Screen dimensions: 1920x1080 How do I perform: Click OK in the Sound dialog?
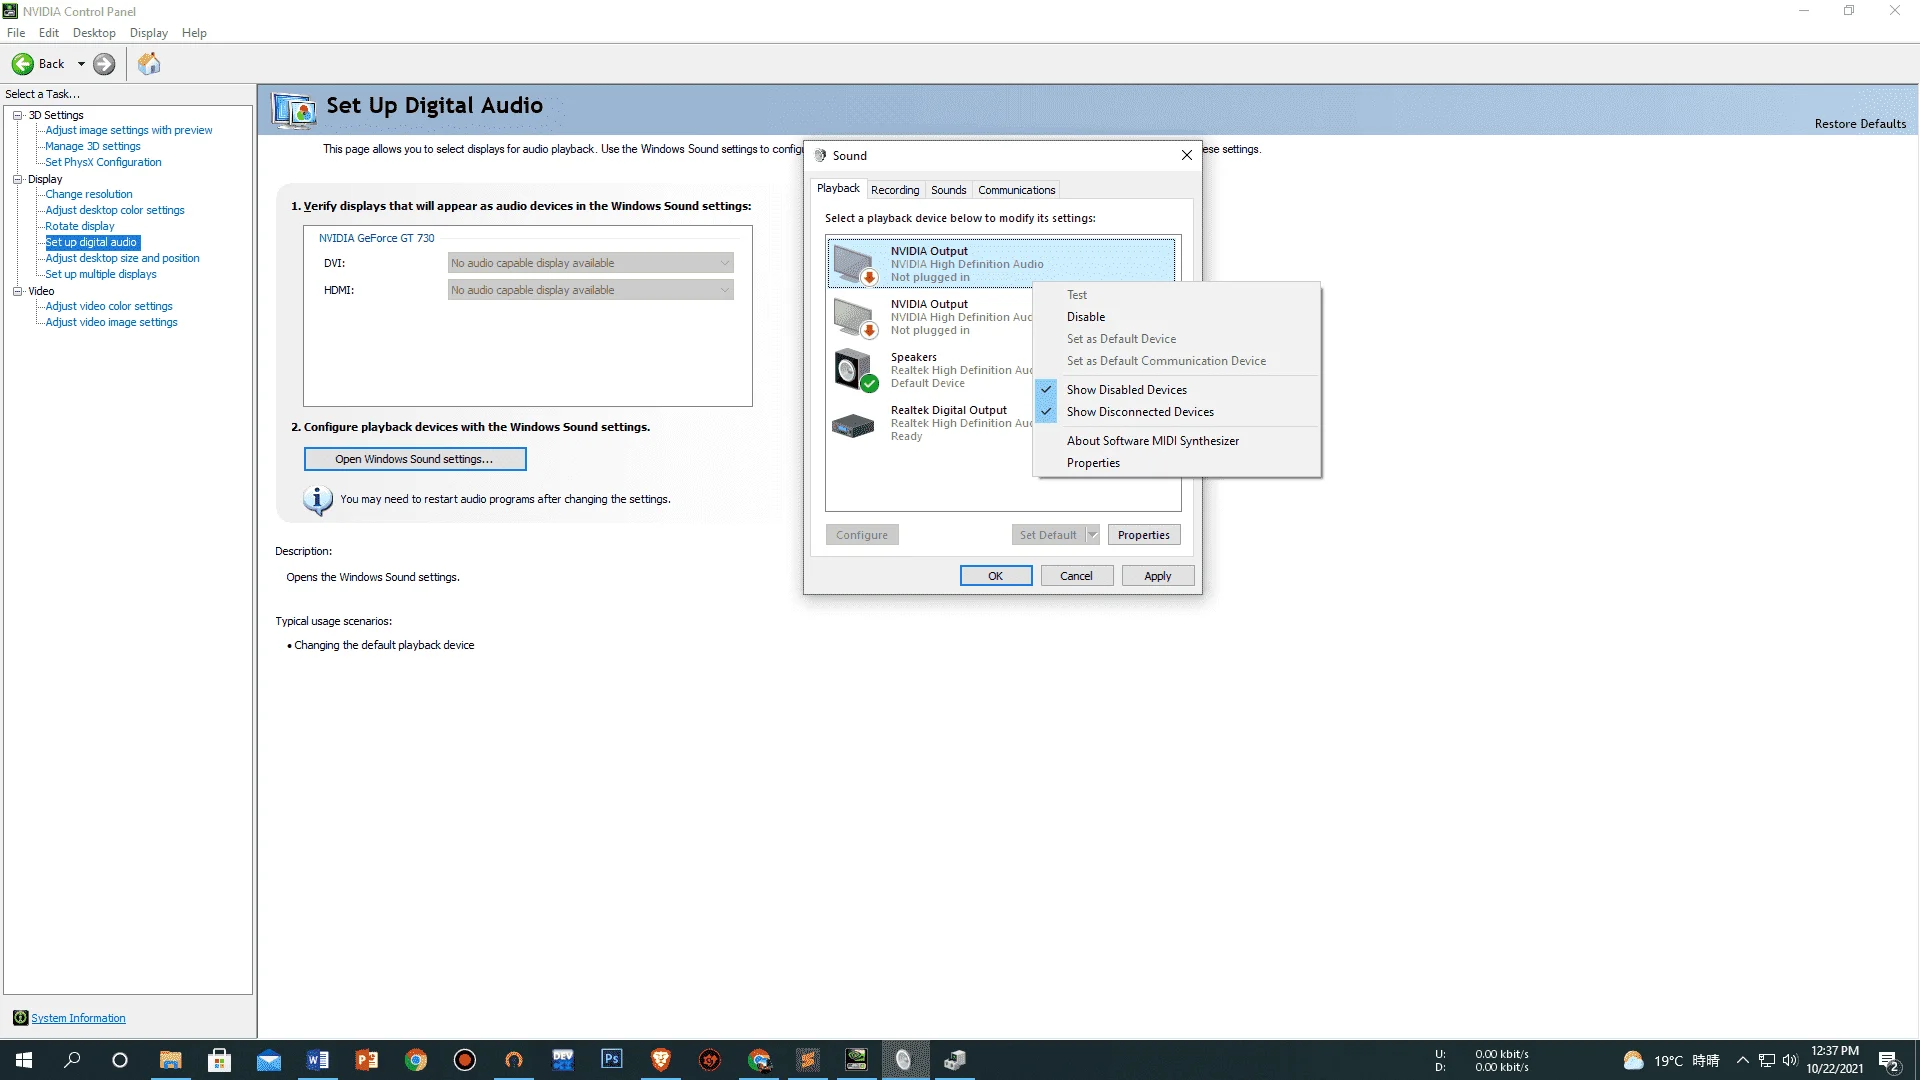[x=996, y=576]
